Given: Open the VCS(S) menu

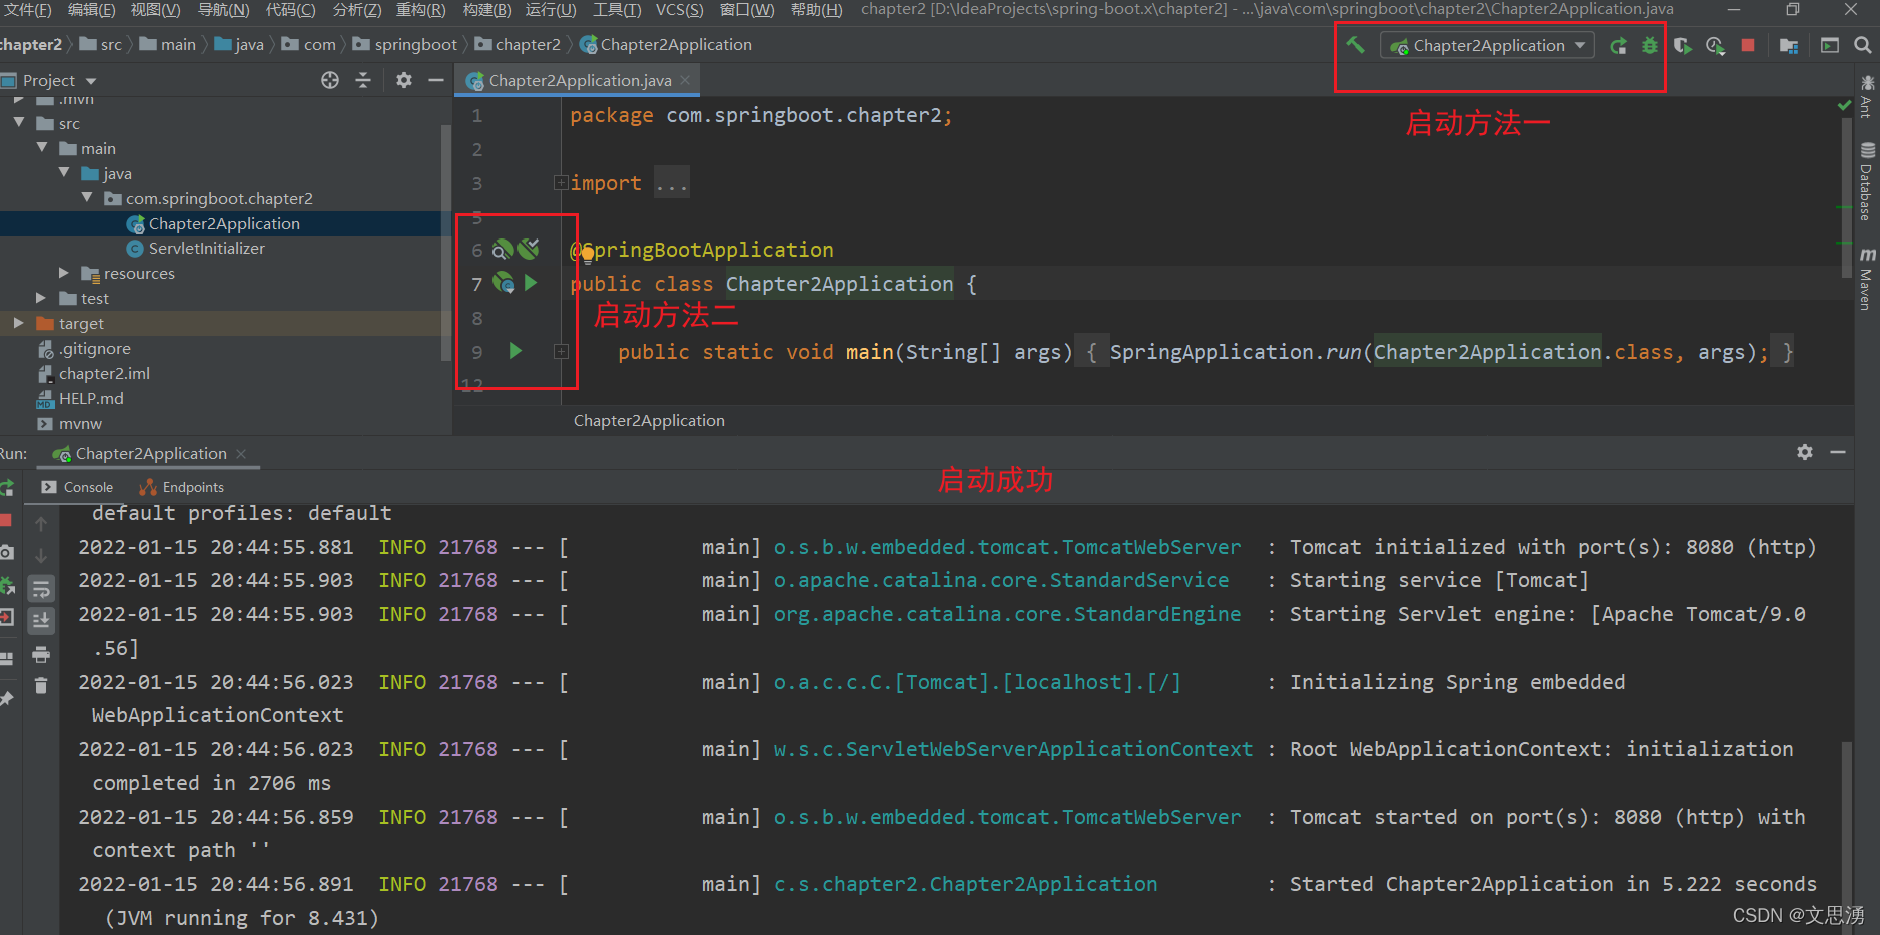Looking at the screenshot, I should 679,10.
